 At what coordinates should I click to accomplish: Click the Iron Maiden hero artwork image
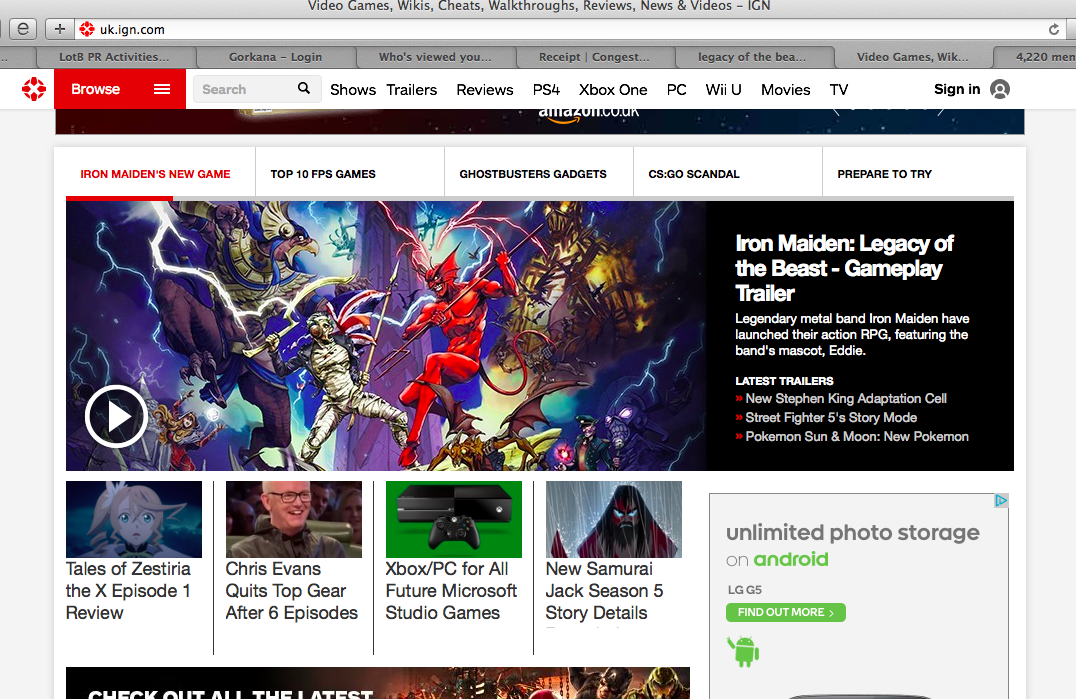coord(386,336)
